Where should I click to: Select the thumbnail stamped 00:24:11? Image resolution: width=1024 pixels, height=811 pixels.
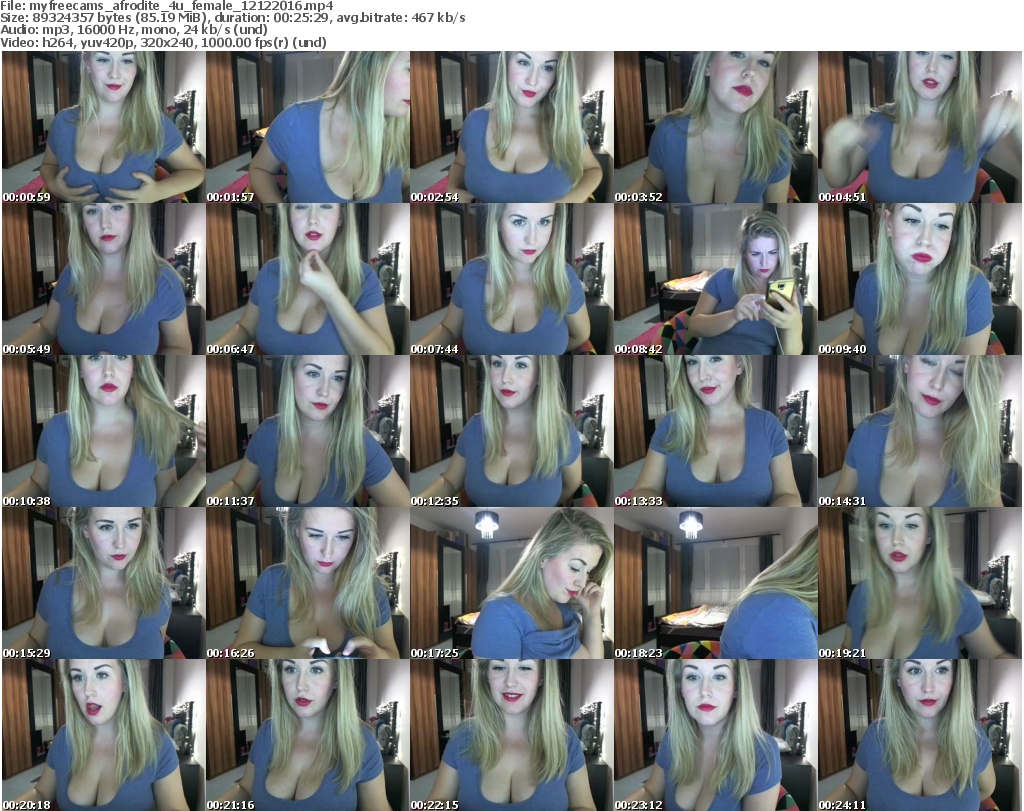click(920, 735)
